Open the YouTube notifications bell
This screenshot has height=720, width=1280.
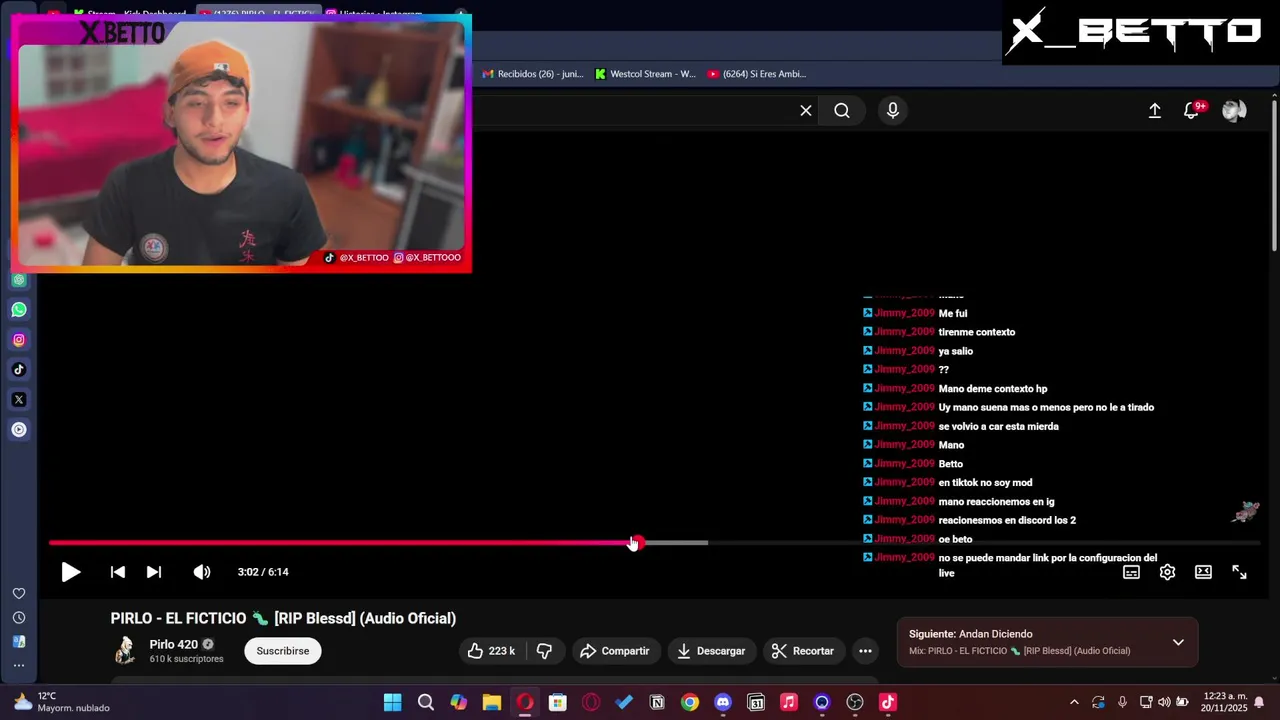1191,111
